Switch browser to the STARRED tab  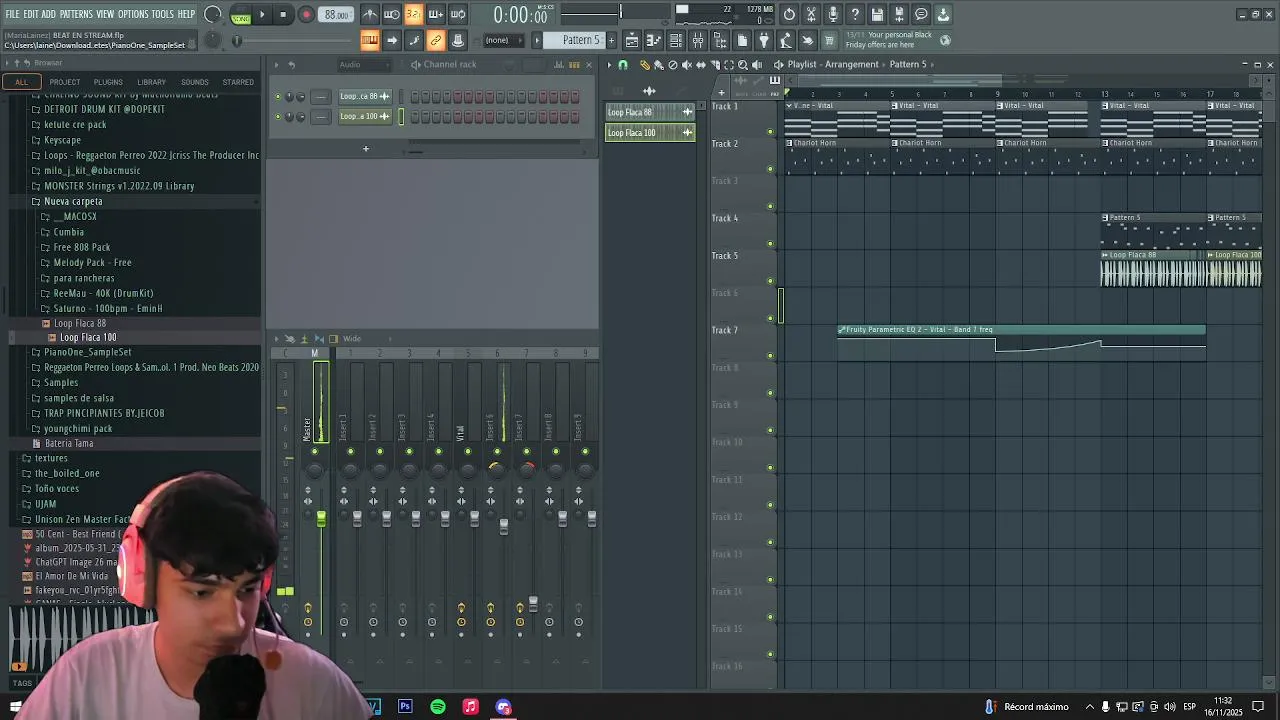click(x=238, y=82)
